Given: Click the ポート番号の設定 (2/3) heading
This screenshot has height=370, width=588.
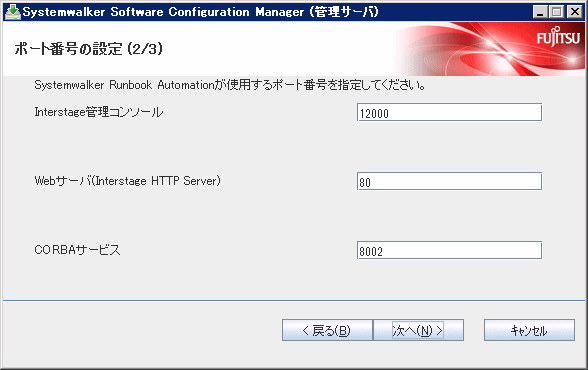Looking at the screenshot, I should click(88, 49).
